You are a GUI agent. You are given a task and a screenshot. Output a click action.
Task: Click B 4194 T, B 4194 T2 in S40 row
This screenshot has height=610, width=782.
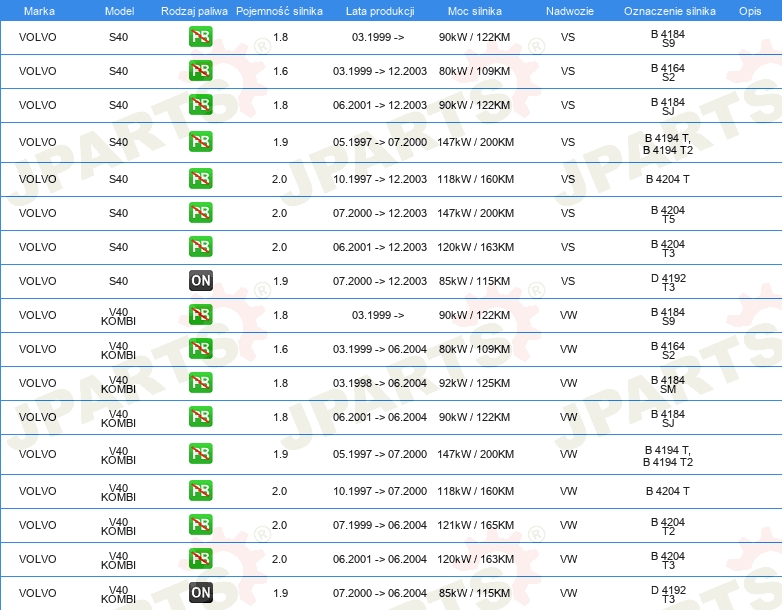click(x=668, y=144)
